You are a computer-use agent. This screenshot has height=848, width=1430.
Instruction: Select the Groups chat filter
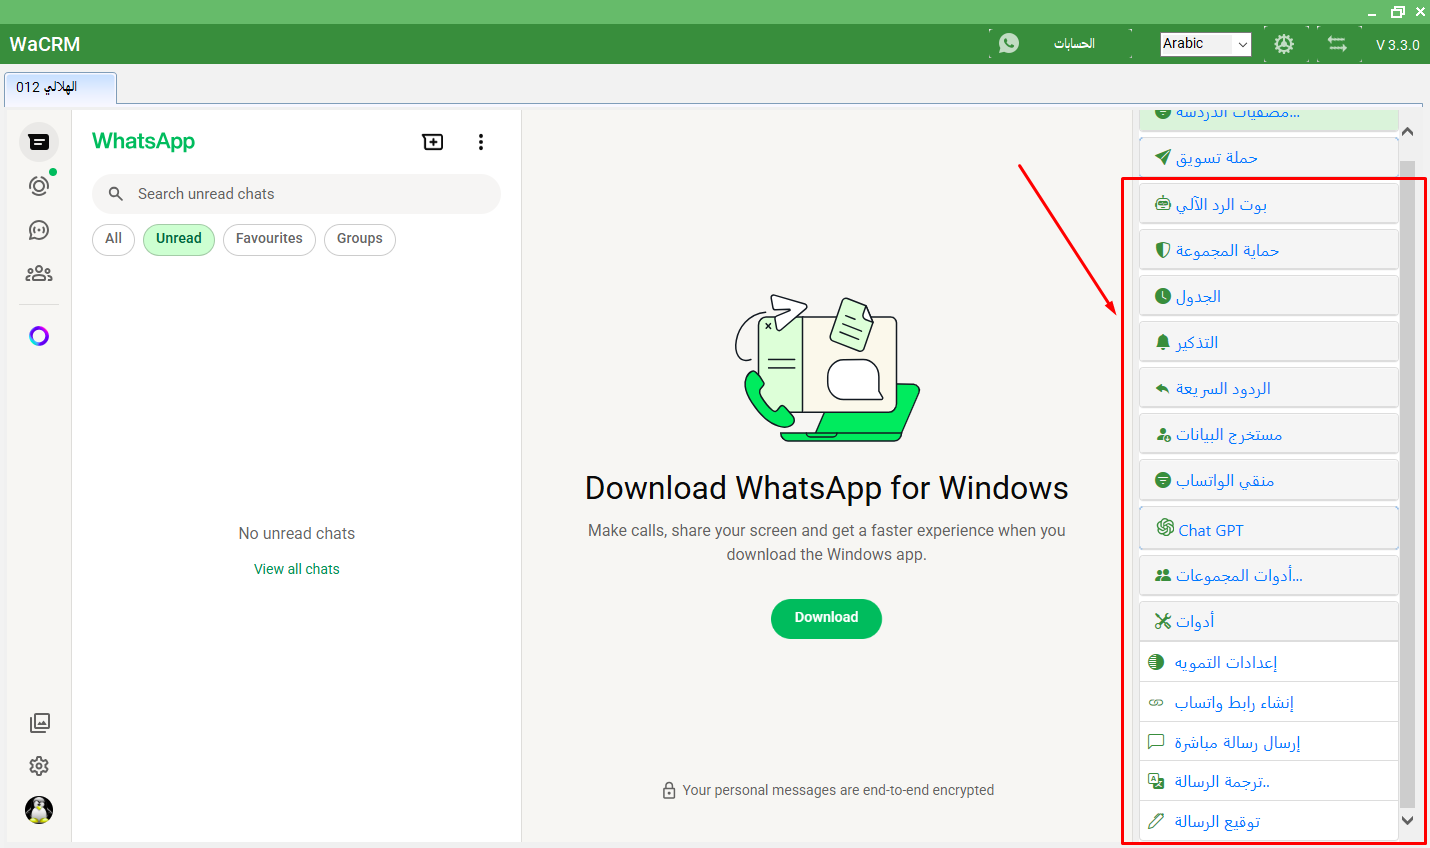tap(359, 239)
